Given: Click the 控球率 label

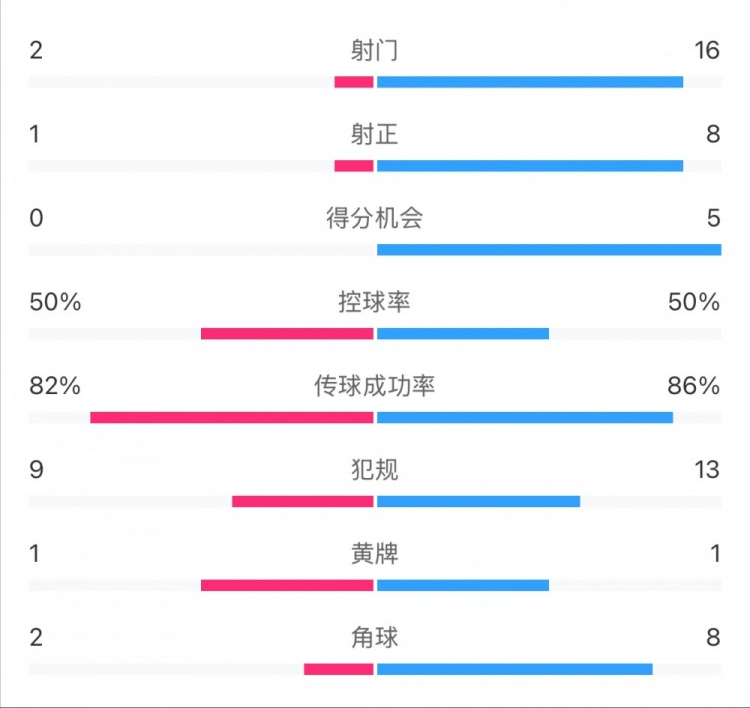Looking at the screenshot, I should 374,302.
